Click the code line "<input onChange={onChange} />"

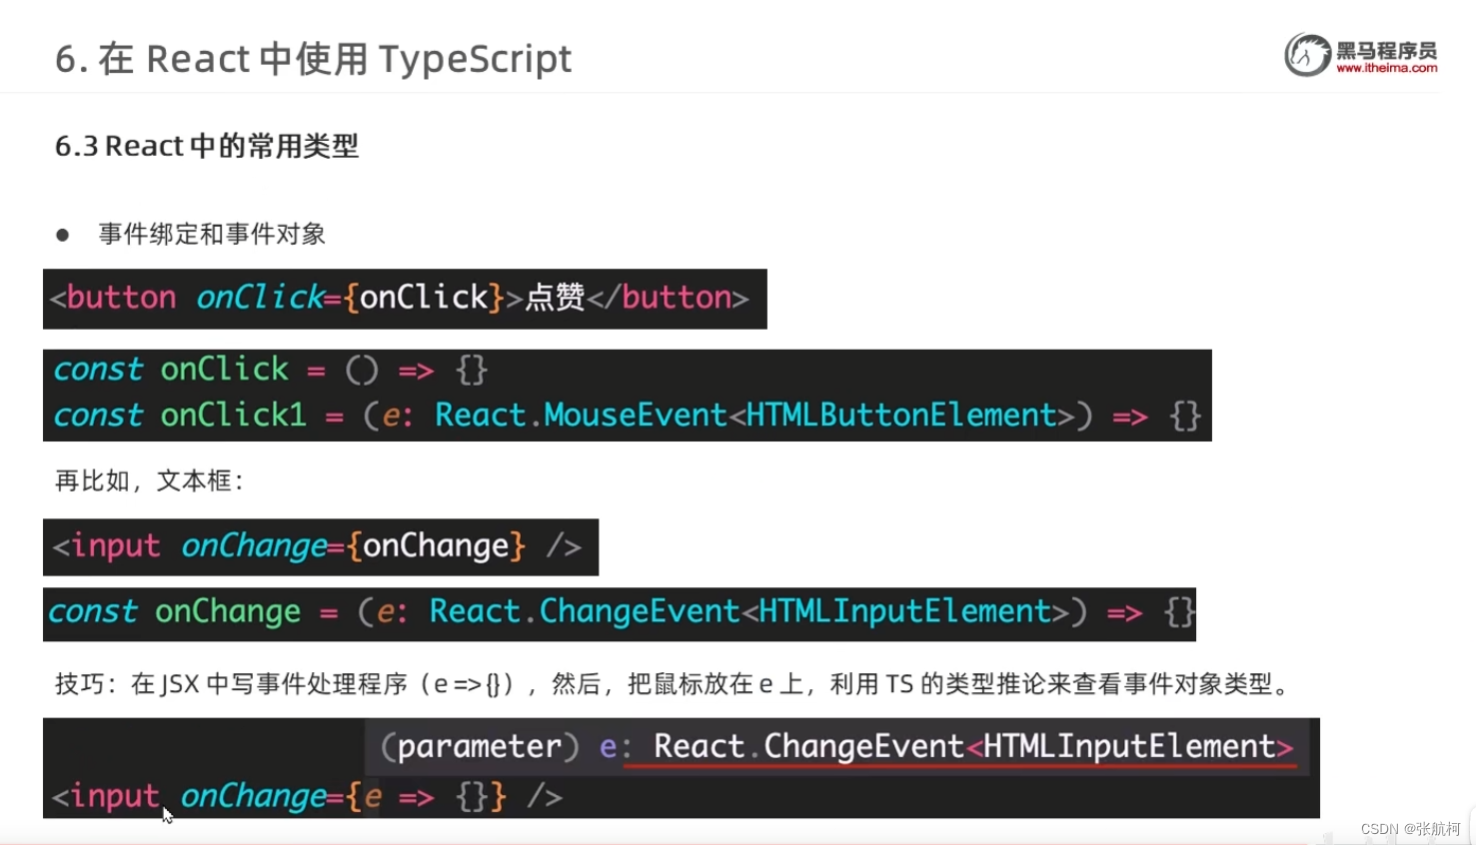[317, 546]
